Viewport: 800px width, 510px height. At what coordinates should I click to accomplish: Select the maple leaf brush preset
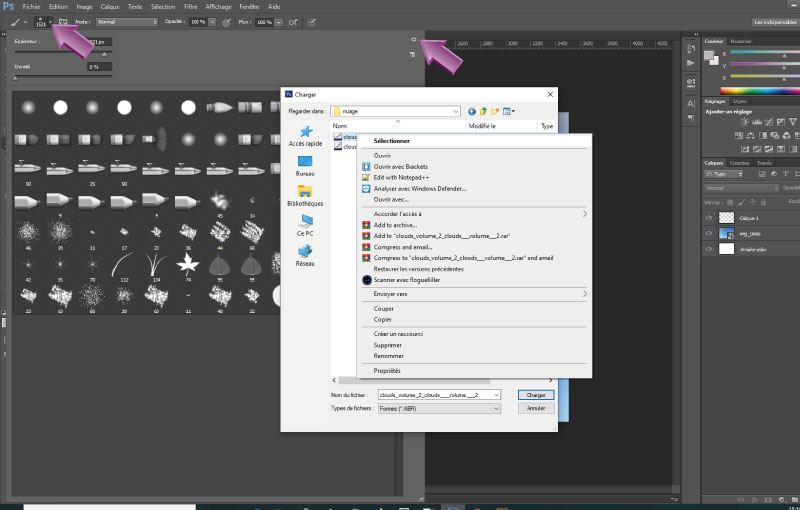185,264
